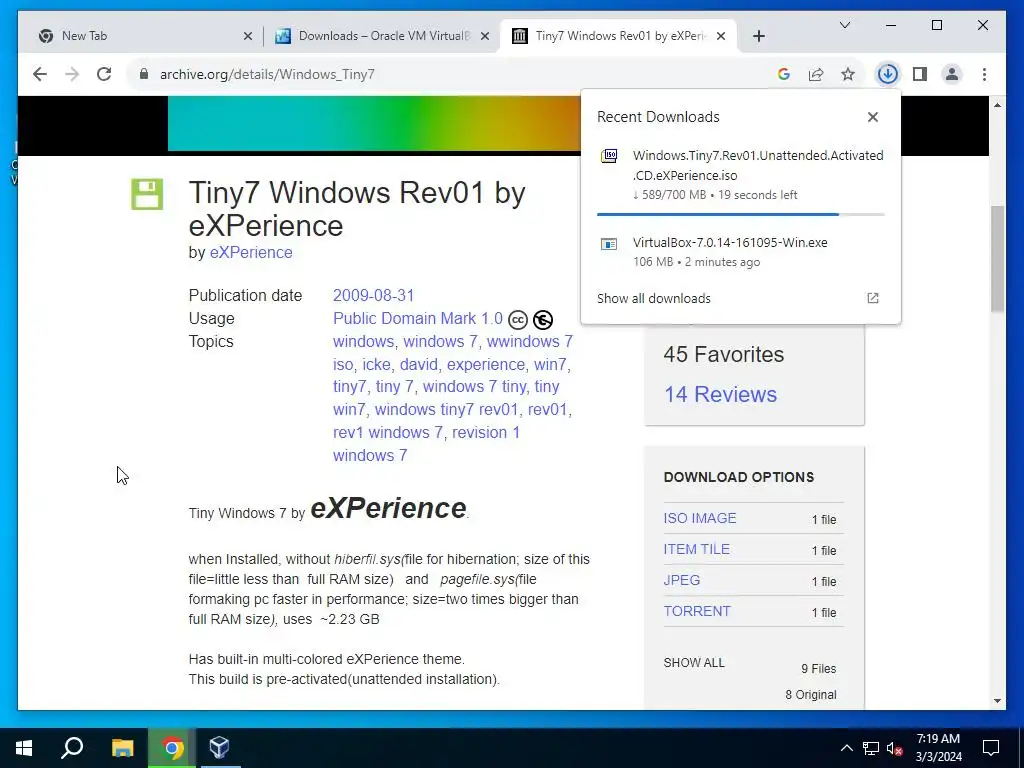The height and width of the screenshot is (768, 1024).
Task: Open the 2009-08-31 publication date link
Action: coord(374,295)
